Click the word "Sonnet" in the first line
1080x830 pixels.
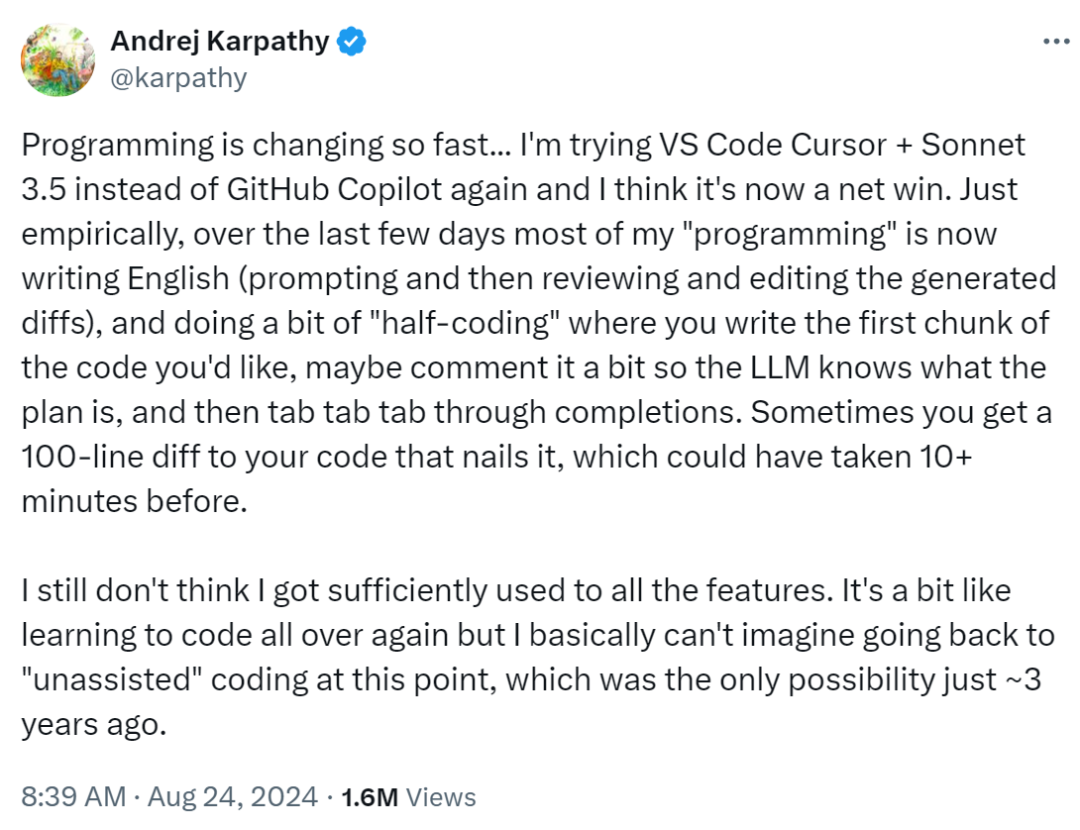[973, 145]
